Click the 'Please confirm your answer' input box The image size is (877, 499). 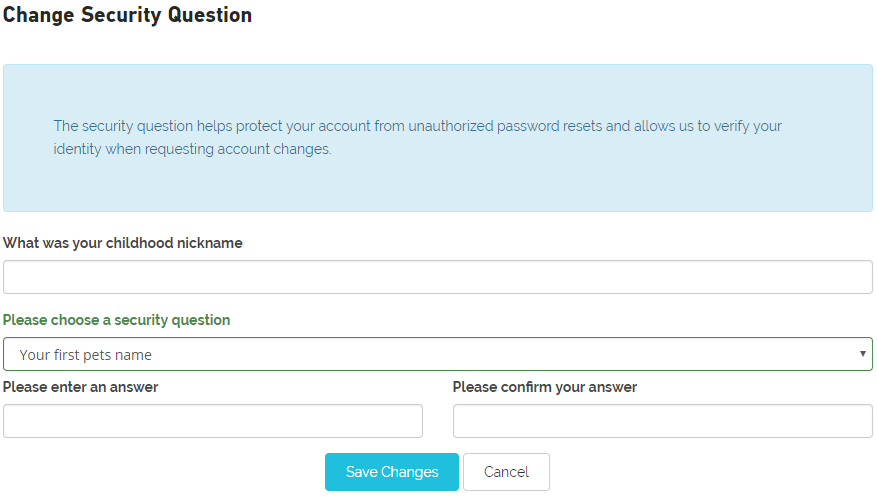[x=662, y=421]
